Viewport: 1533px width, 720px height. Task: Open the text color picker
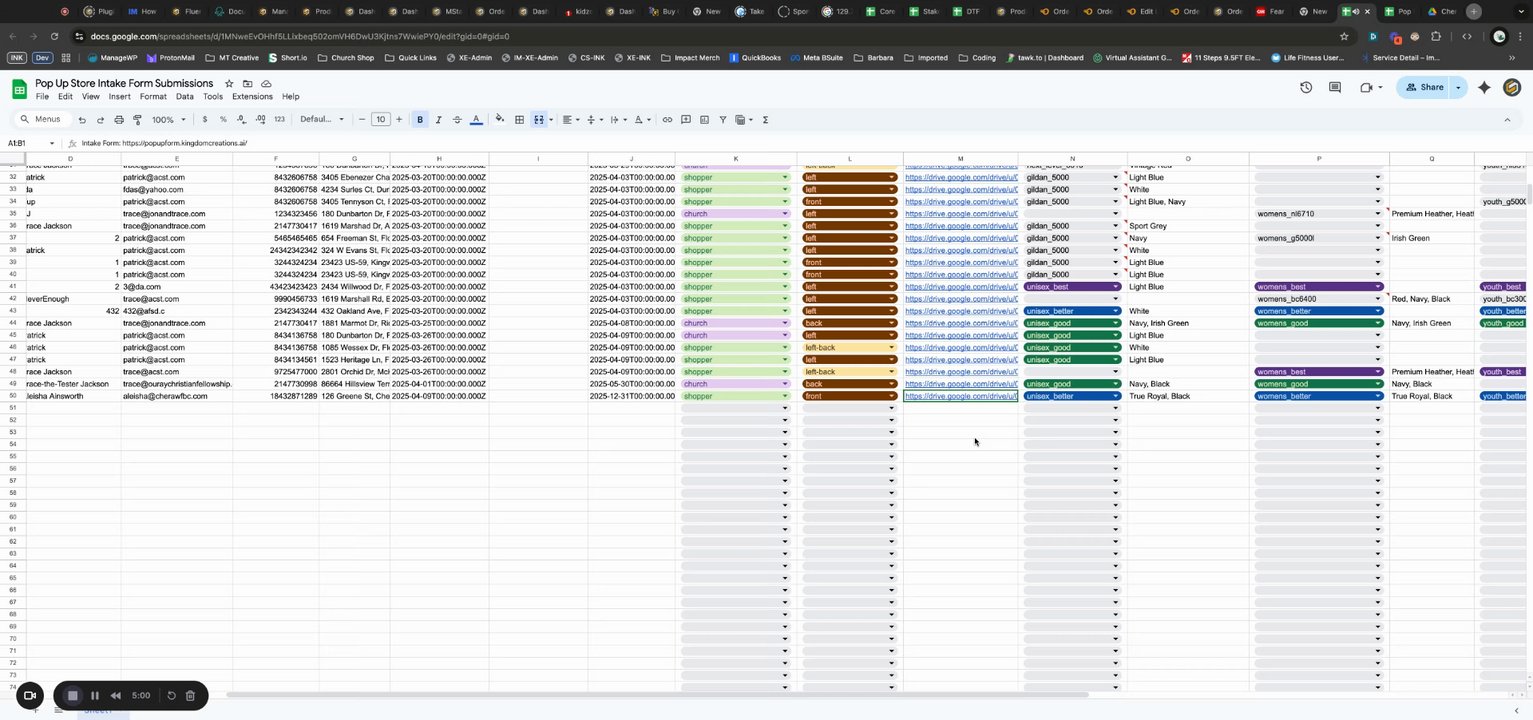(x=476, y=120)
